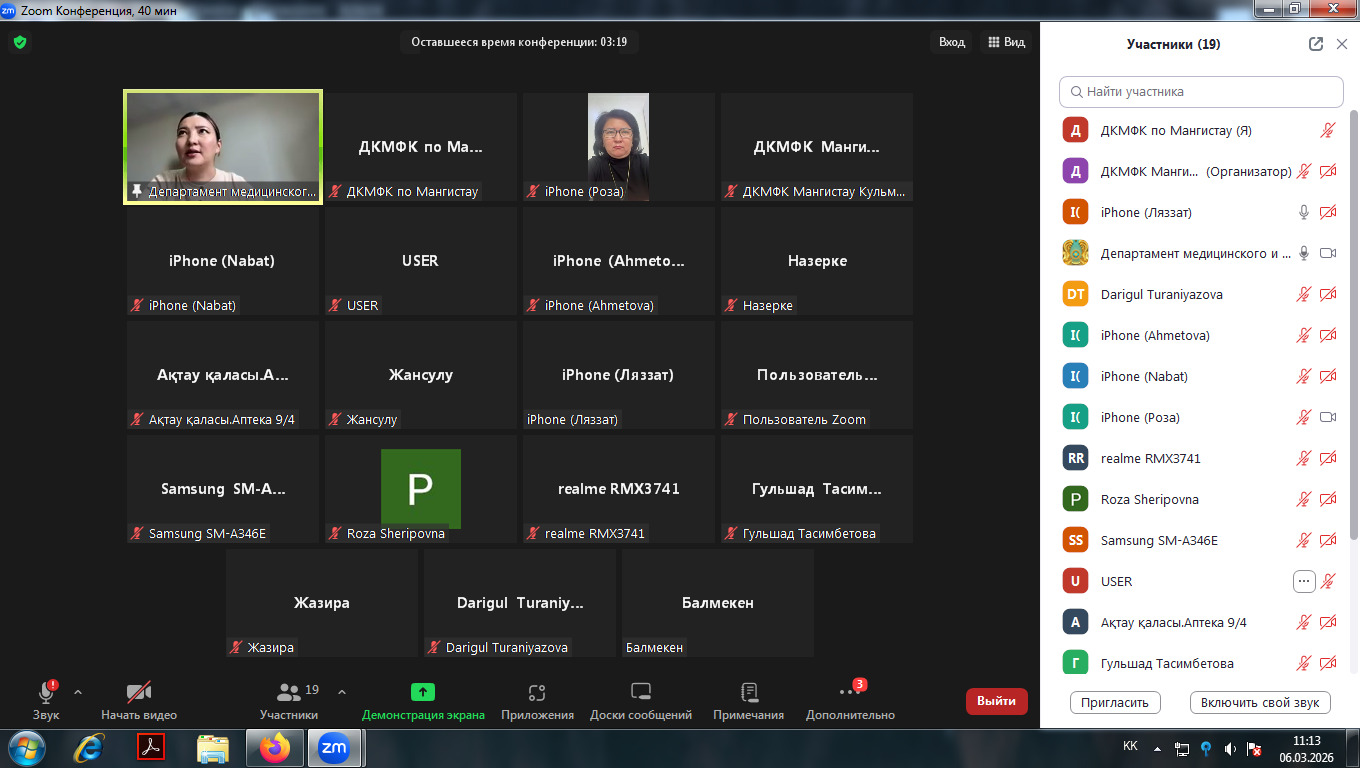Open the Primechaniya notes icon

coord(748,692)
